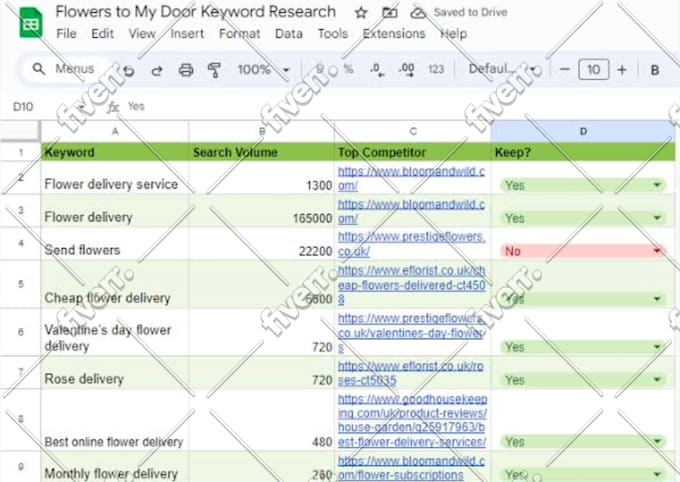Viewport: 680px width, 482px height.
Task: Increase decimal places button
Action: pyautogui.click(x=406, y=69)
